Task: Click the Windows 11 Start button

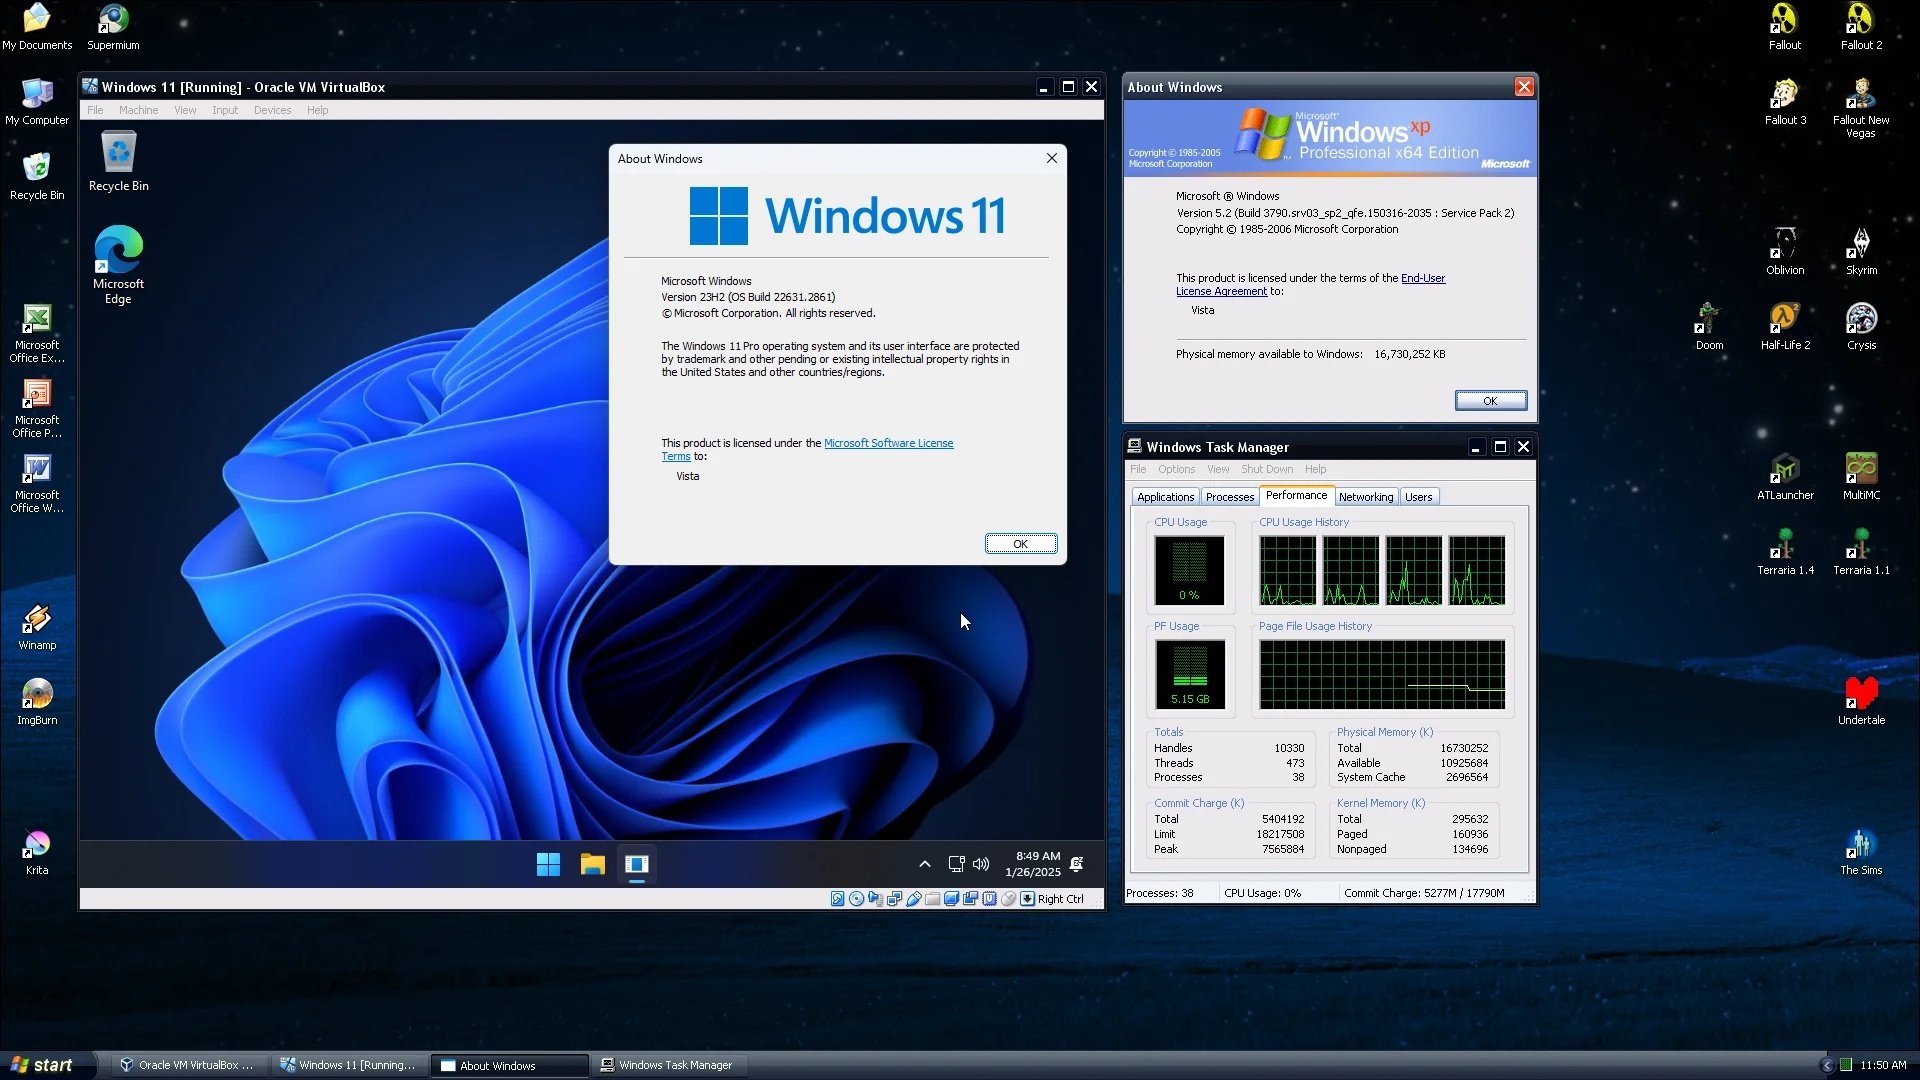Action: (548, 864)
